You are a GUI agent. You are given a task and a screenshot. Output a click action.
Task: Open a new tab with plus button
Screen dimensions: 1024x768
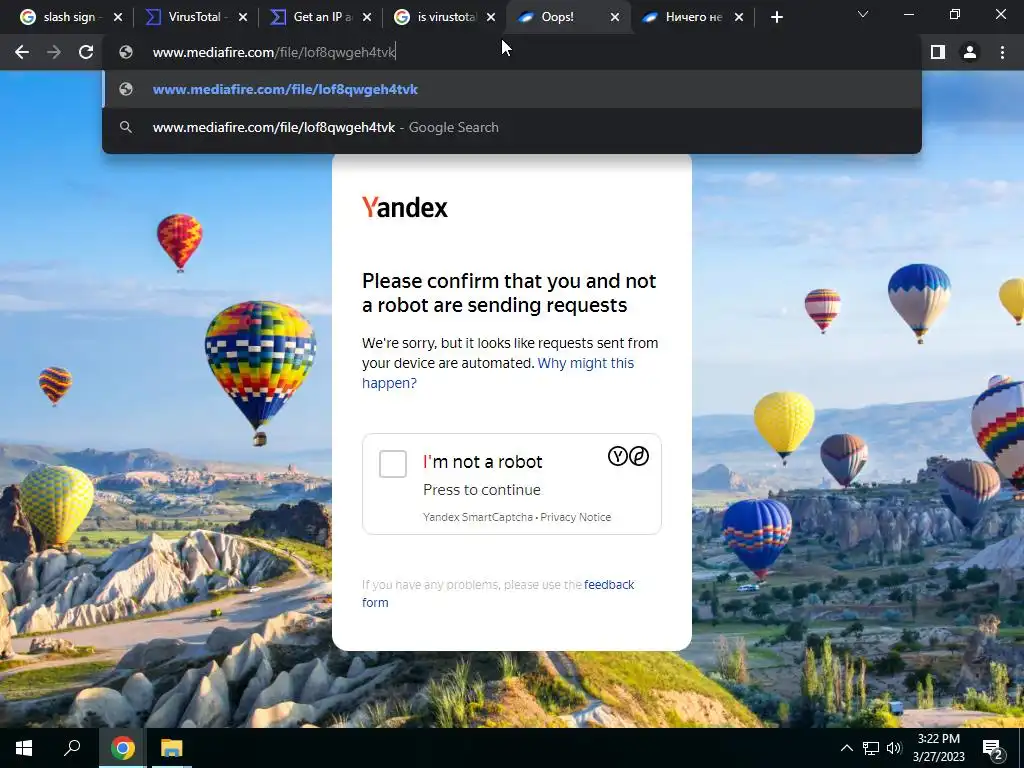pyautogui.click(x=776, y=17)
